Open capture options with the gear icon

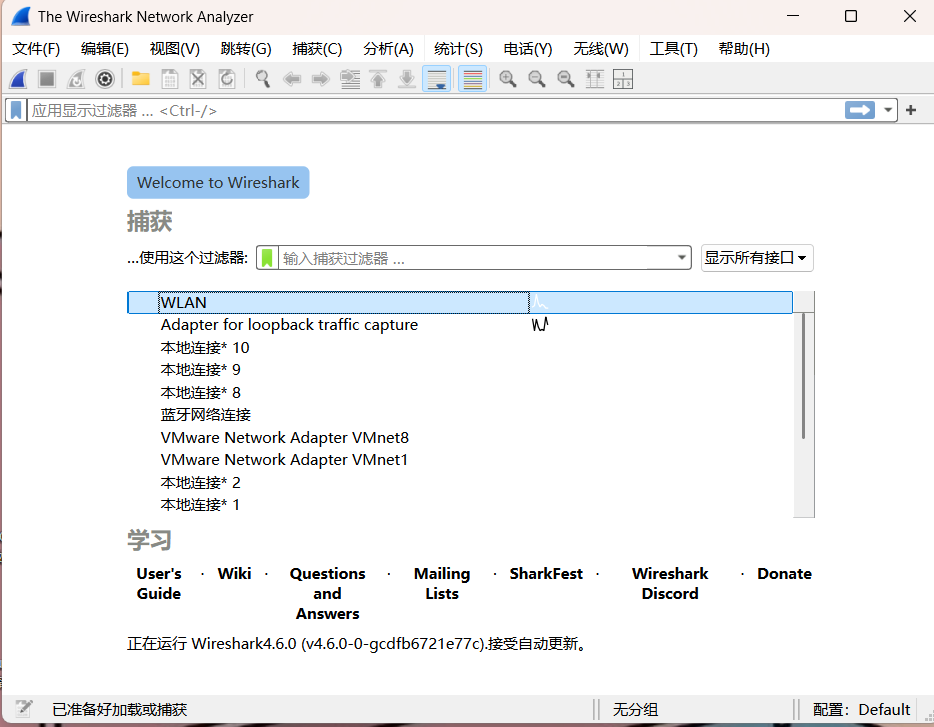pos(105,78)
